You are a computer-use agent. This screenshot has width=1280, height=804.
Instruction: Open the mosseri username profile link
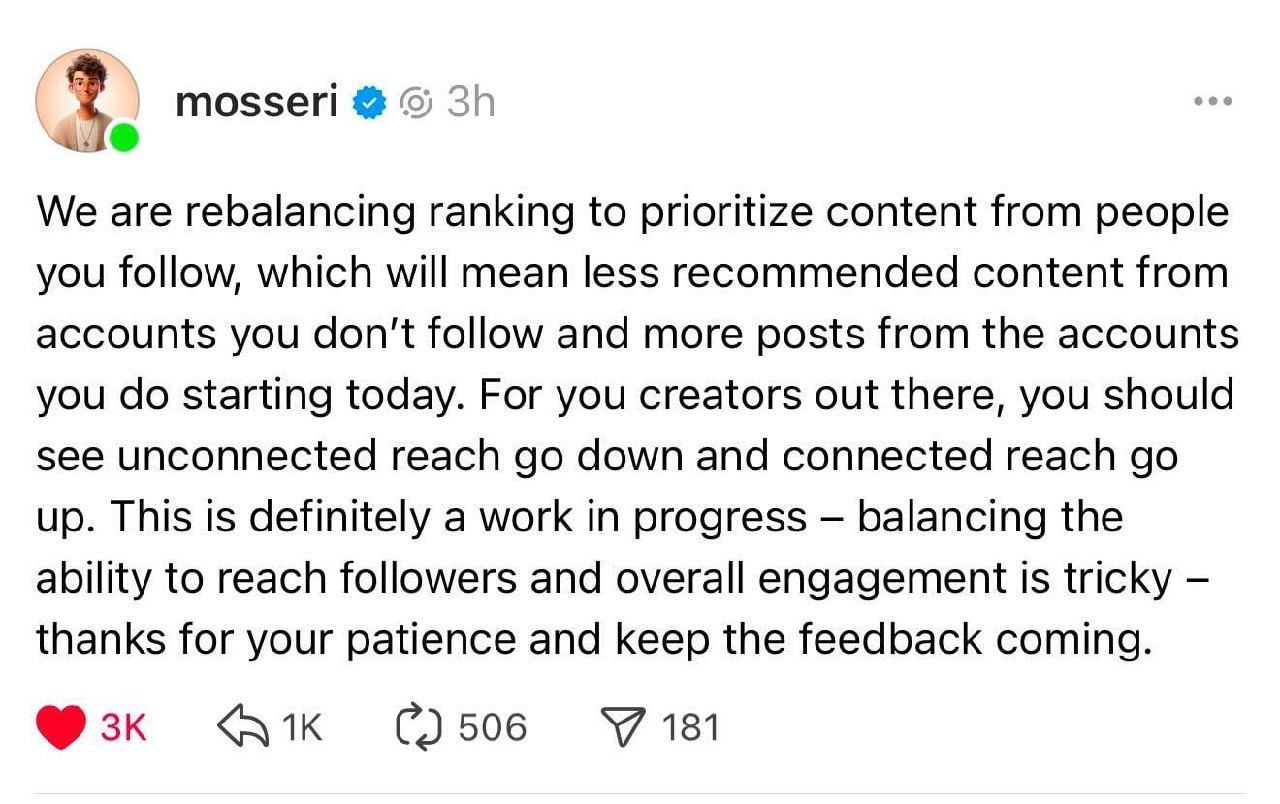pos(256,102)
